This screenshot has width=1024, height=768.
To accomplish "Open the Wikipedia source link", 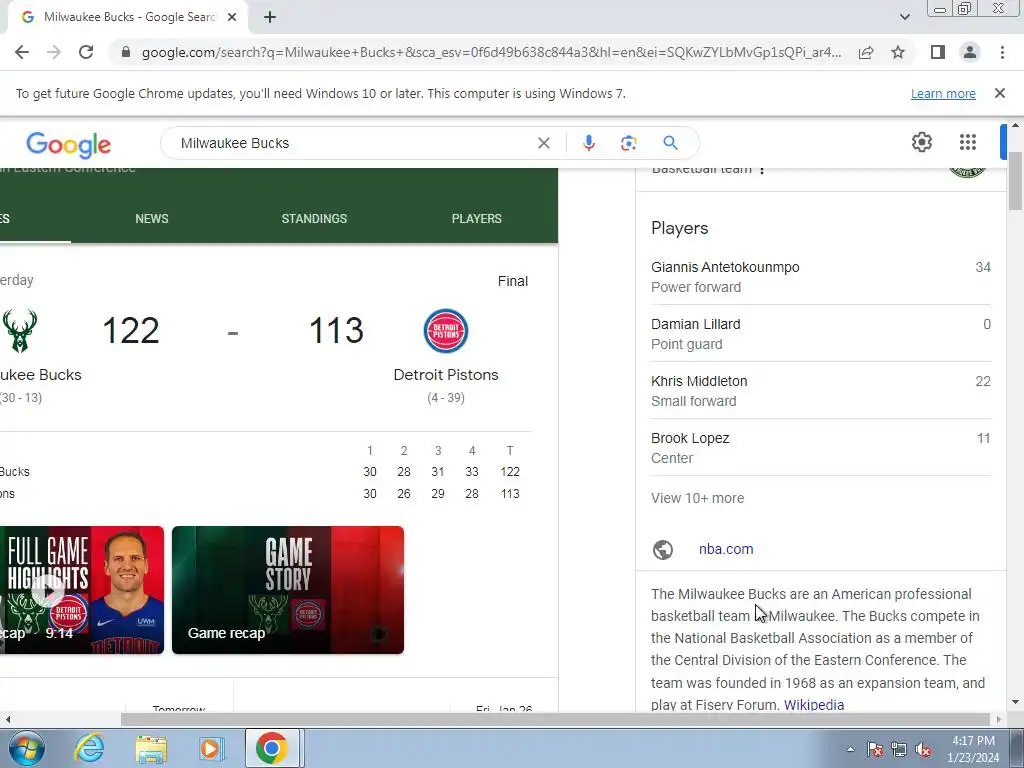I will 814,705.
